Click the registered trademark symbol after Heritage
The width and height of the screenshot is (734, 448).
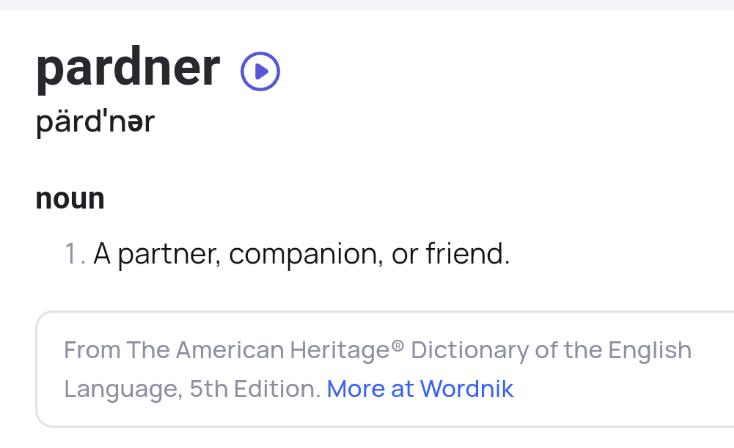tap(397, 346)
